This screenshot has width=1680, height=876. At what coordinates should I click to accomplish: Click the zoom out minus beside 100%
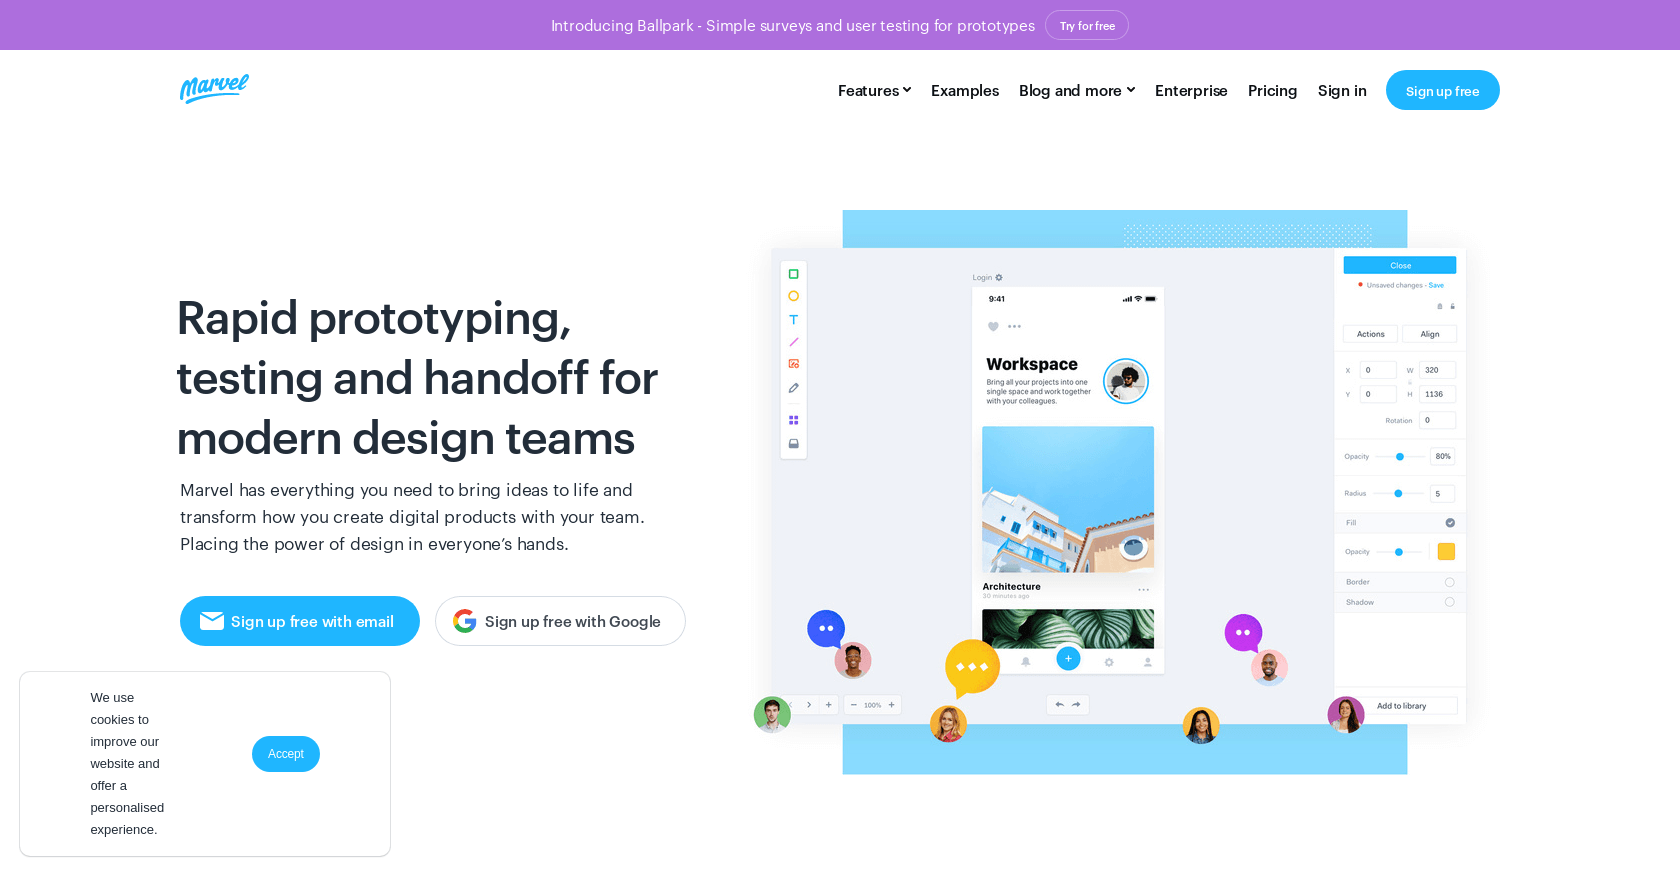coord(854,705)
